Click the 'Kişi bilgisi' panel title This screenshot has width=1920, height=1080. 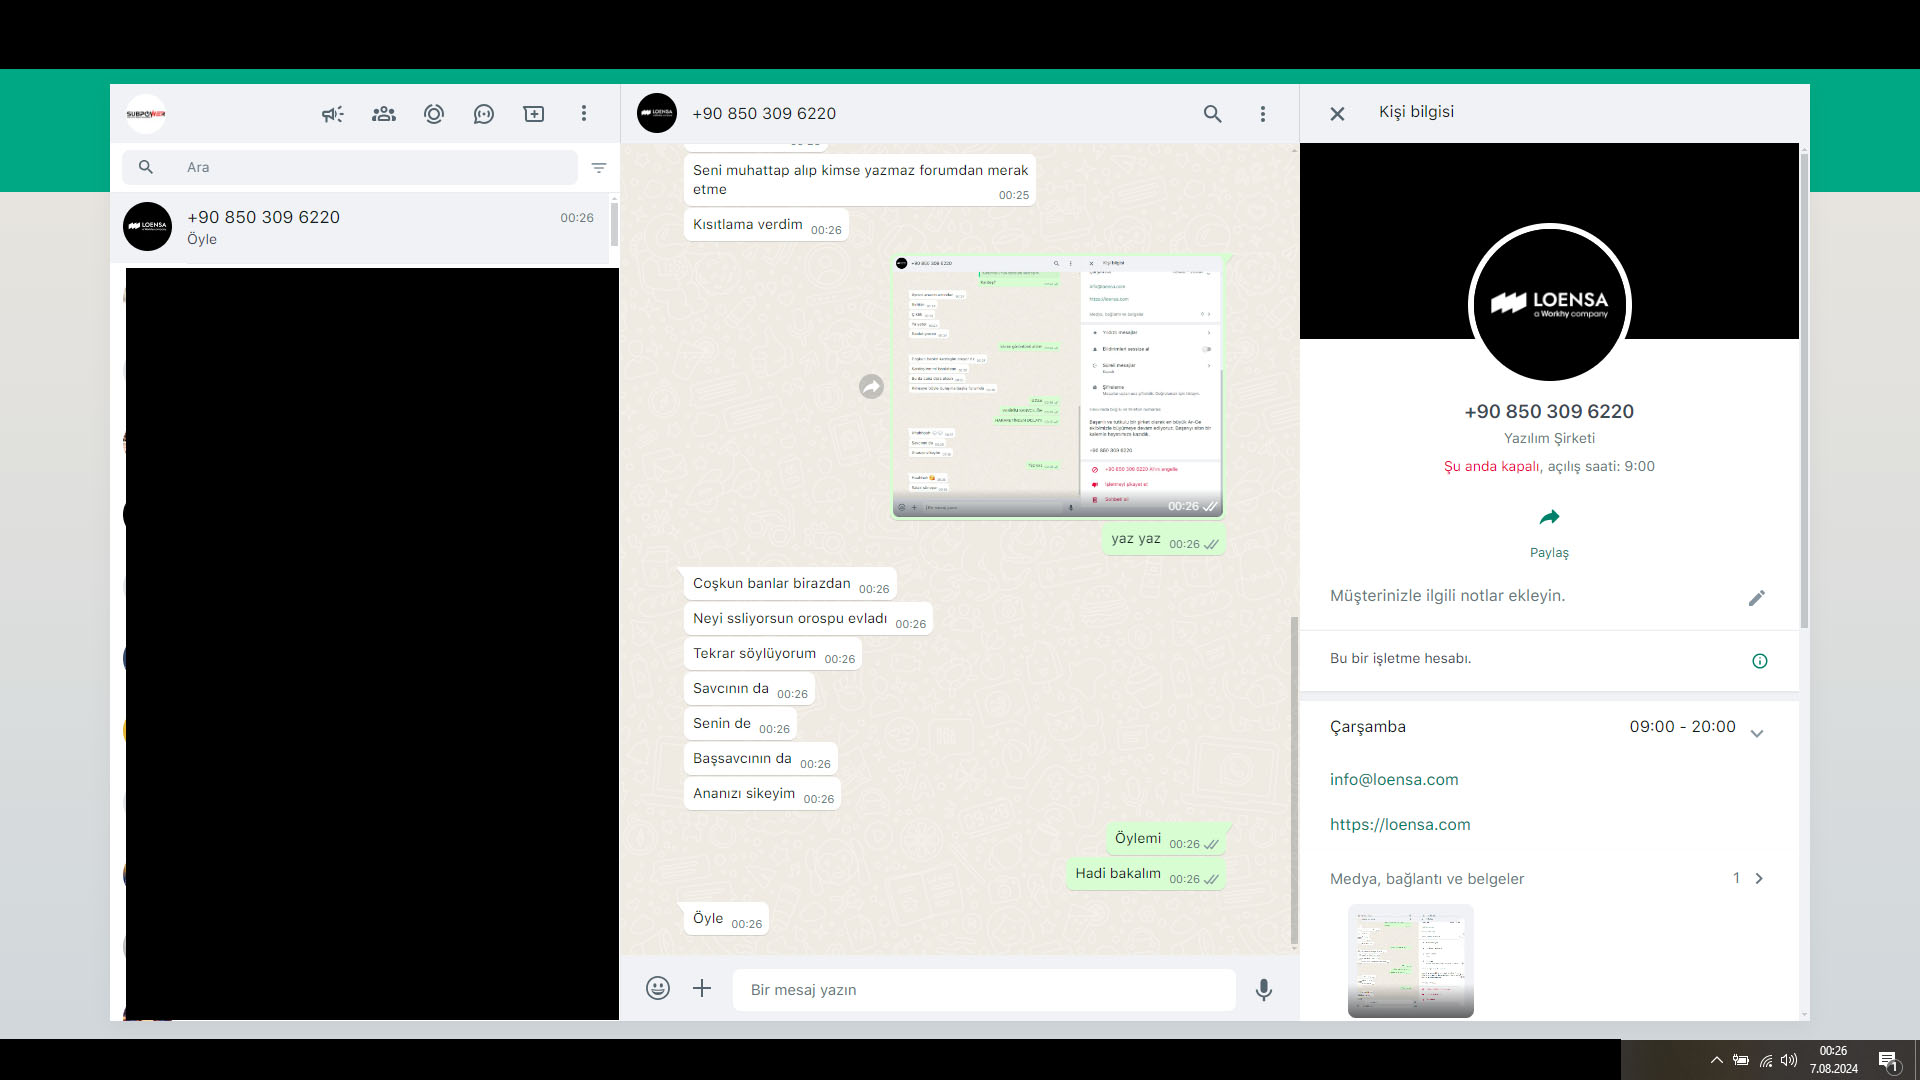1416,112
